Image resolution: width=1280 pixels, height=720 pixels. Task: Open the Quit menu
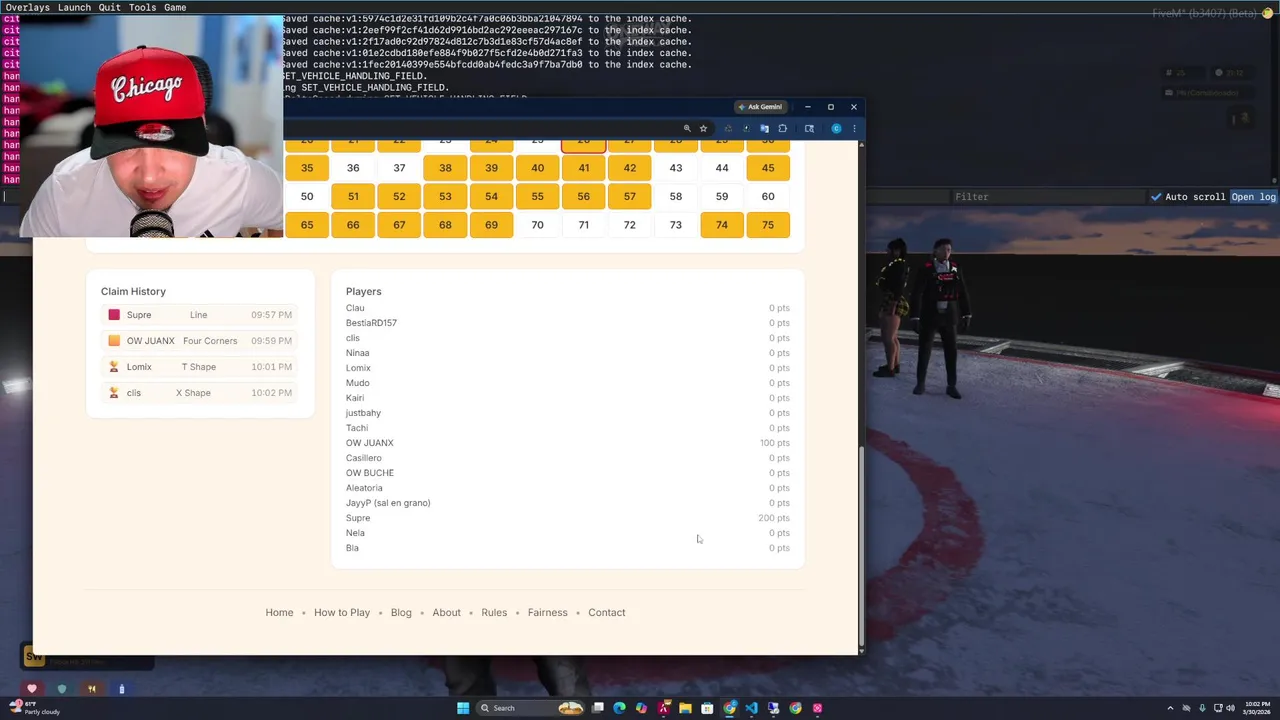point(109,7)
